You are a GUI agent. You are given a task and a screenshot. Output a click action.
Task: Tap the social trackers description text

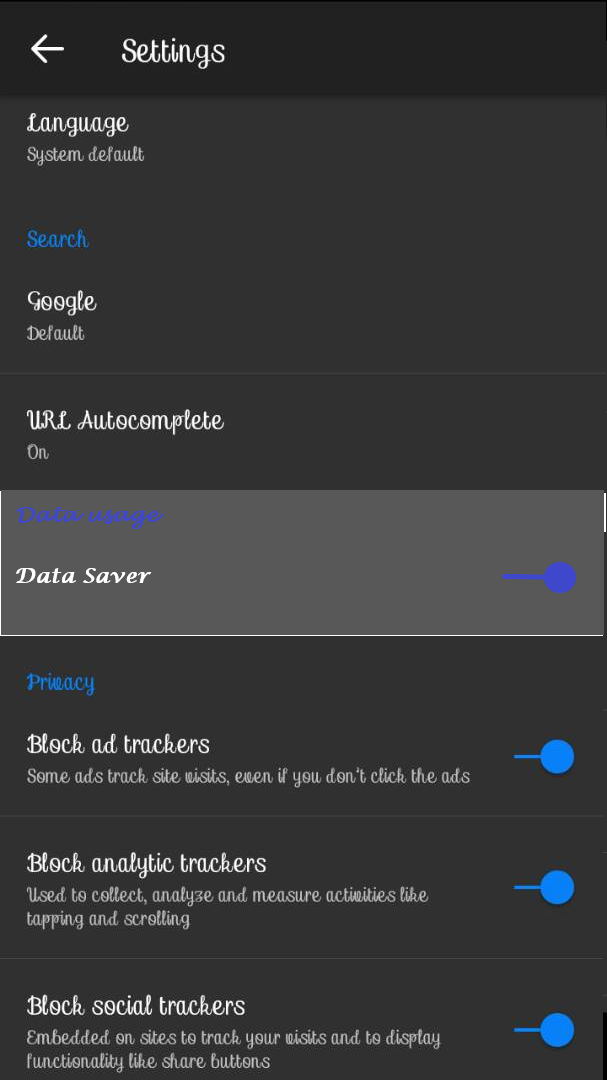pyautogui.click(x=233, y=1049)
